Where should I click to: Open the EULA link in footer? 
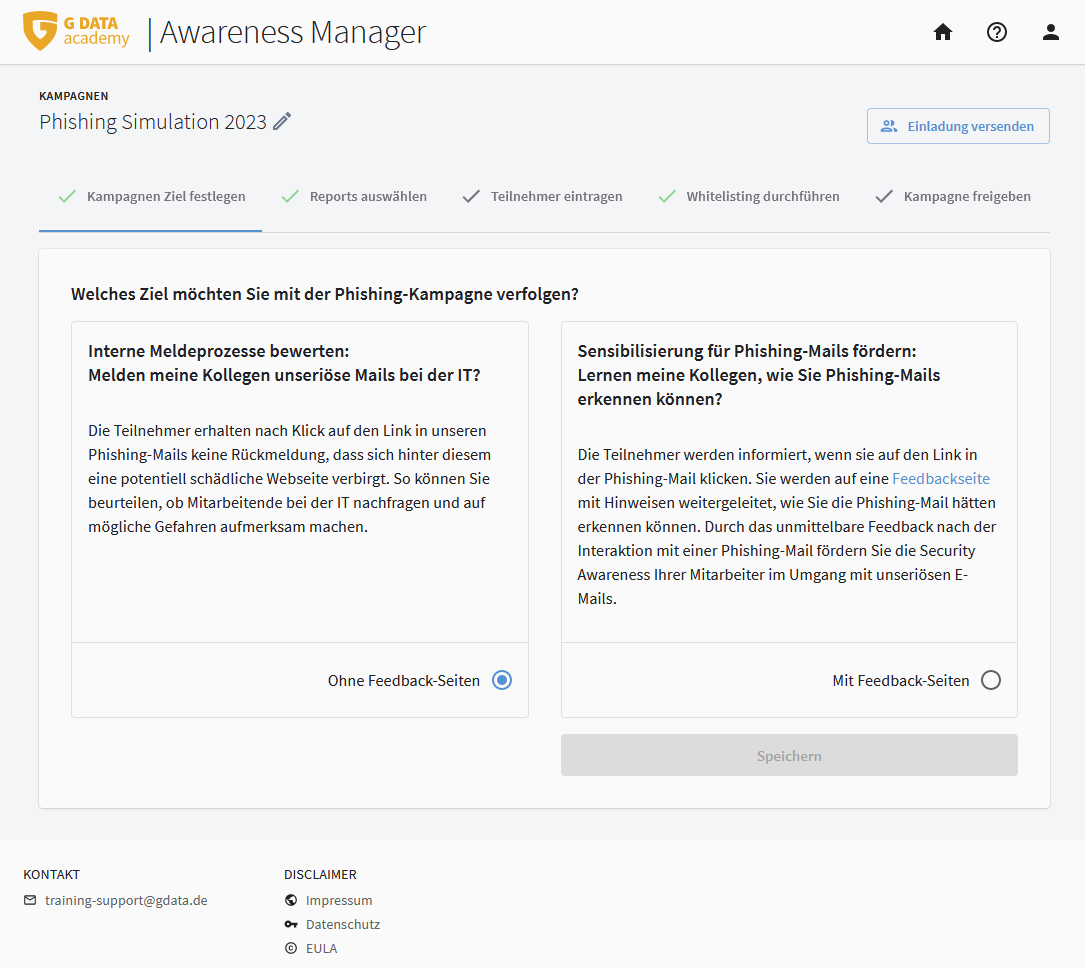tap(321, 948)
